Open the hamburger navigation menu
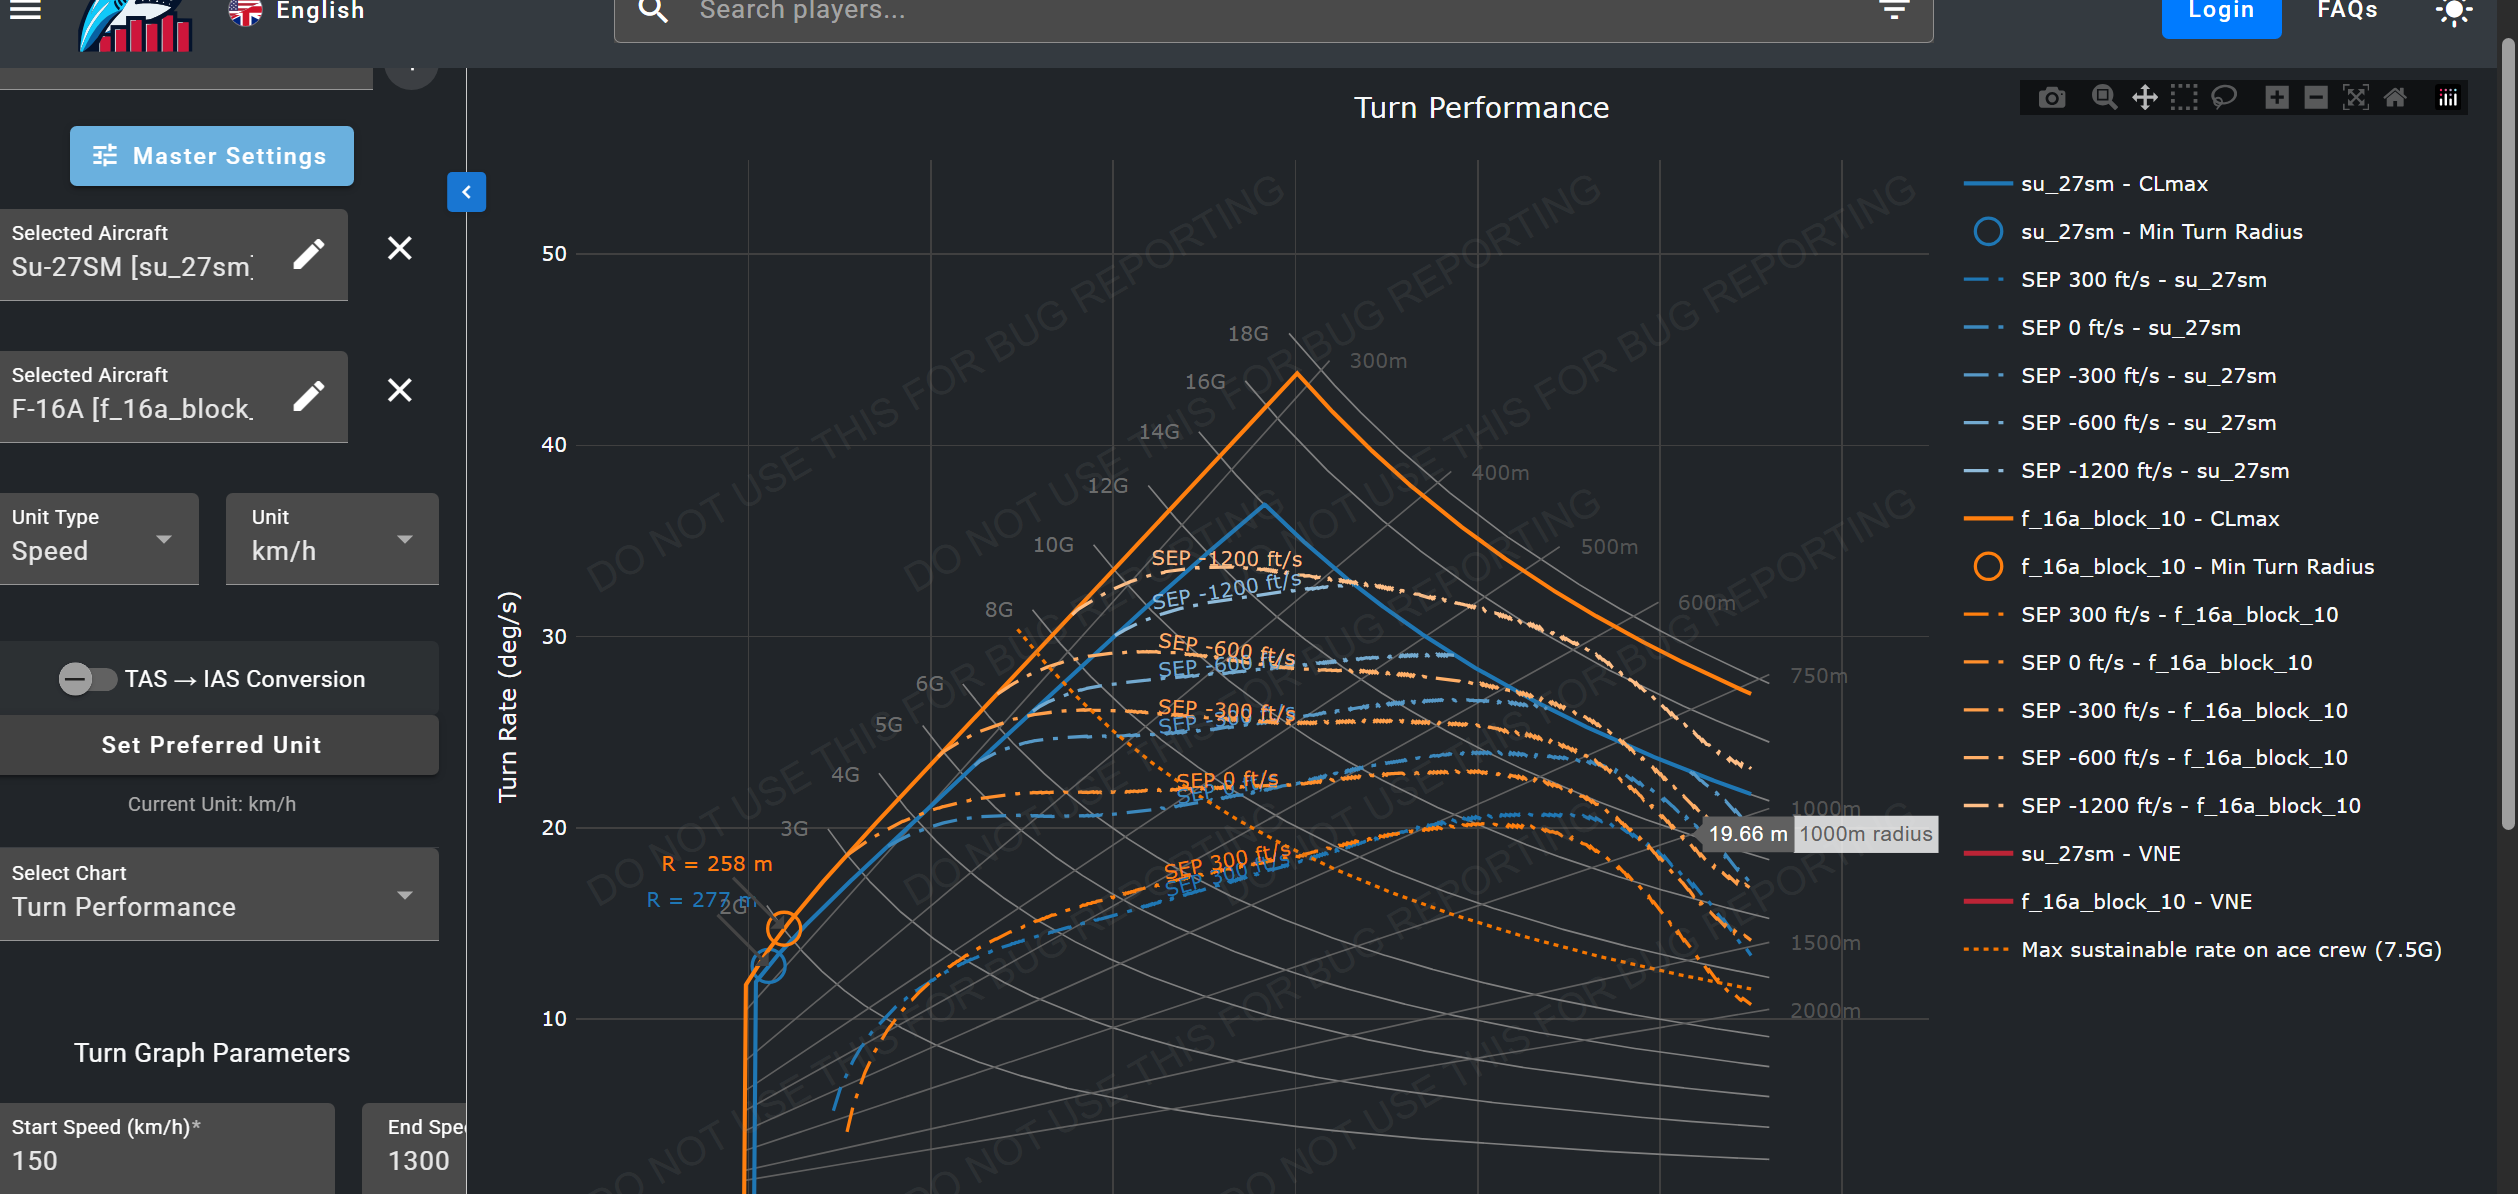This screenshot has height=1194, width=2518. point(26,11)
